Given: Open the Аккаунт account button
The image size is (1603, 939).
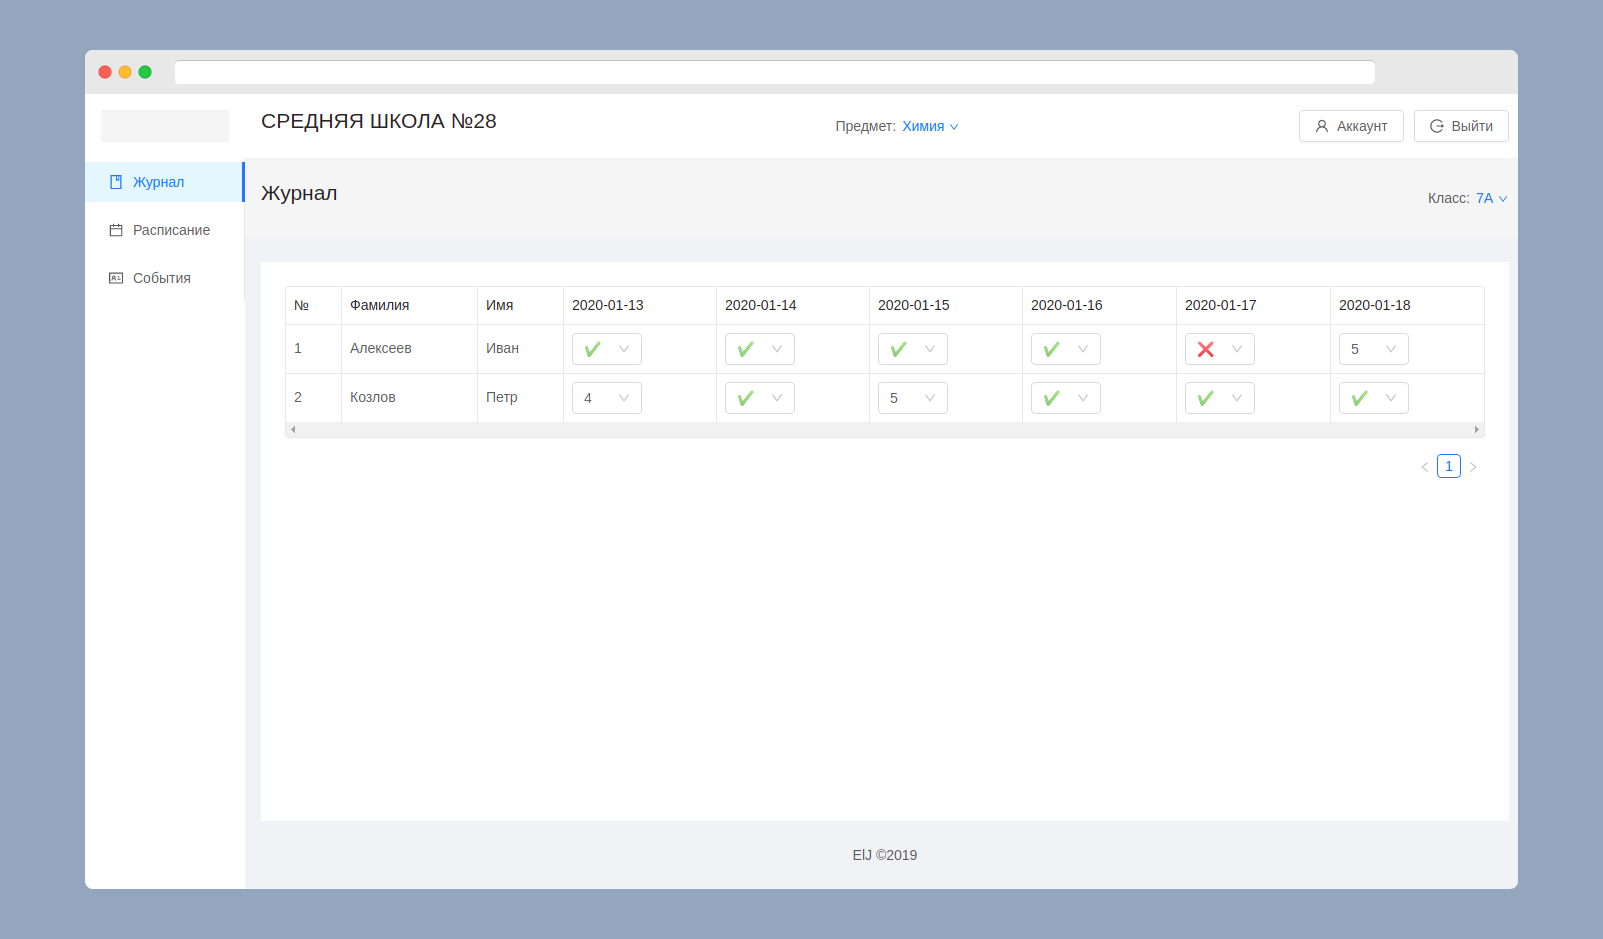Looking at the screenshot, I should coord(1351,126).
